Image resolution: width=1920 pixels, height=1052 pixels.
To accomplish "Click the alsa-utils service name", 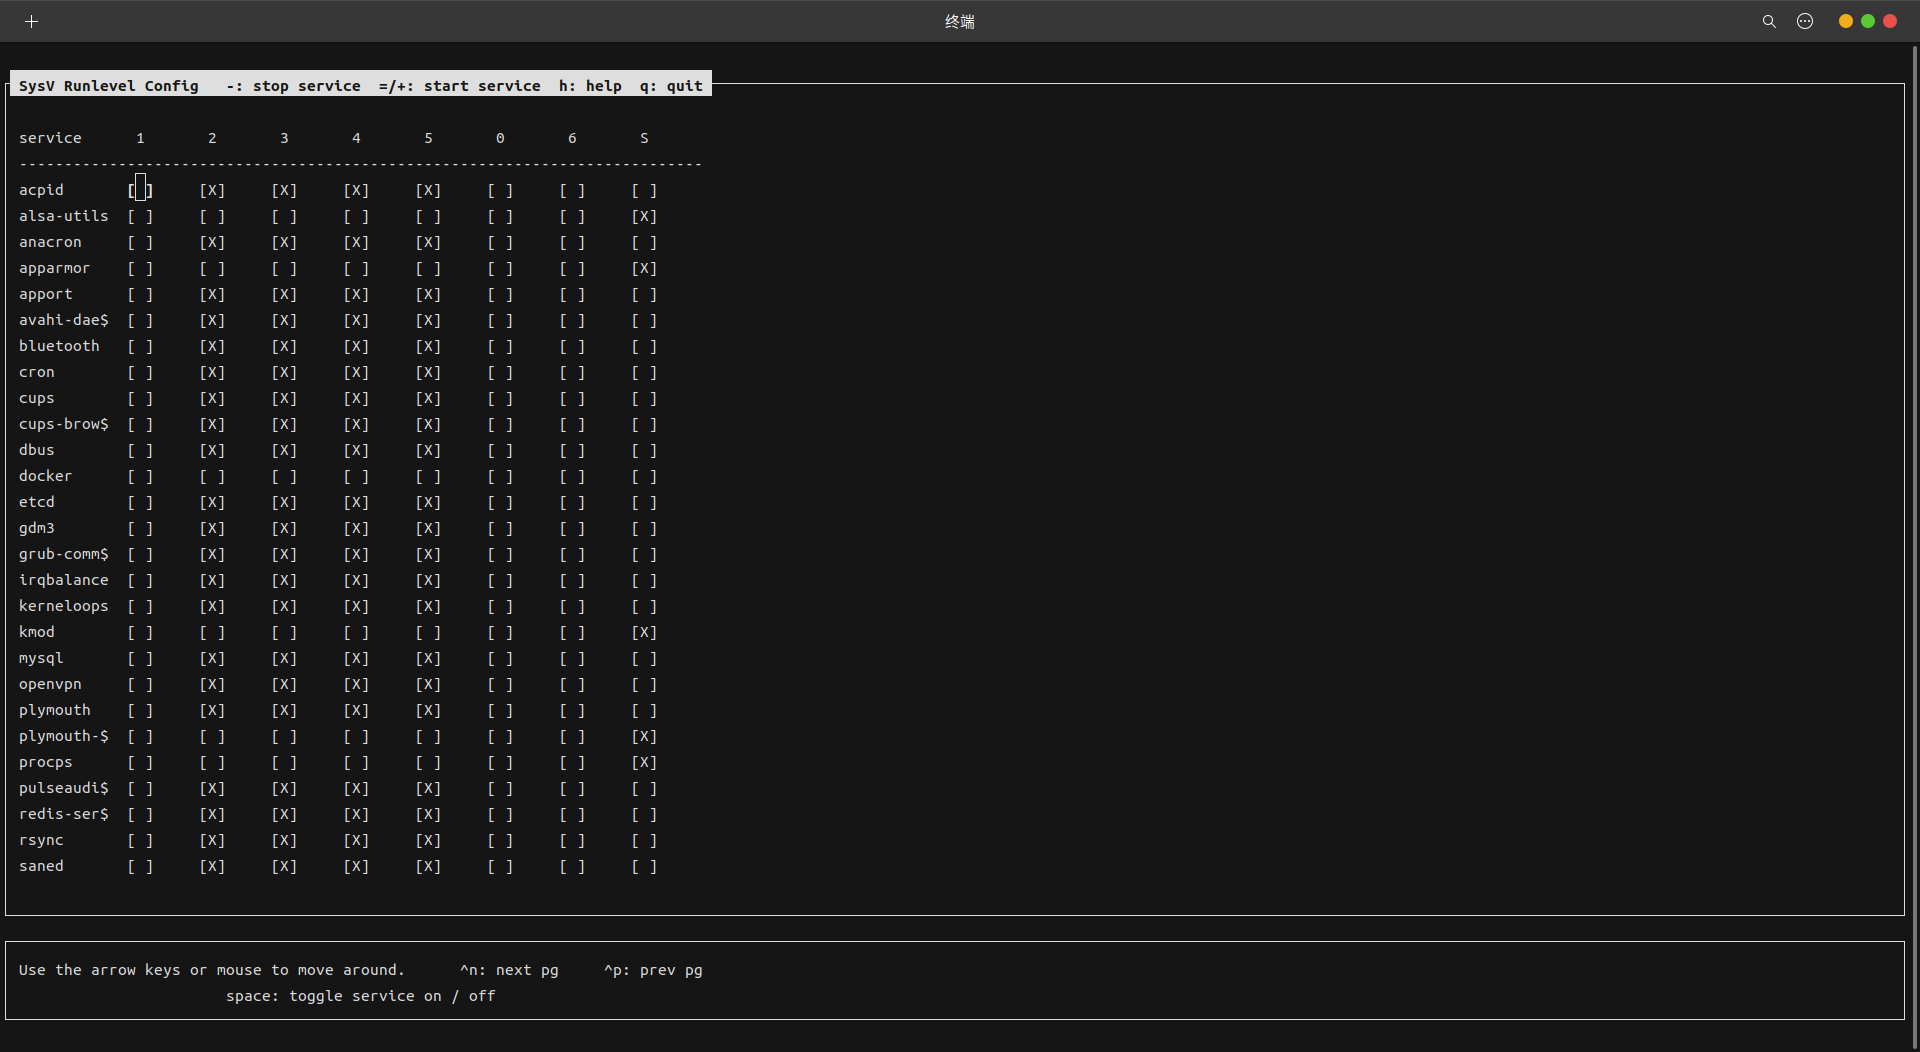I will (x=63, y=216).
